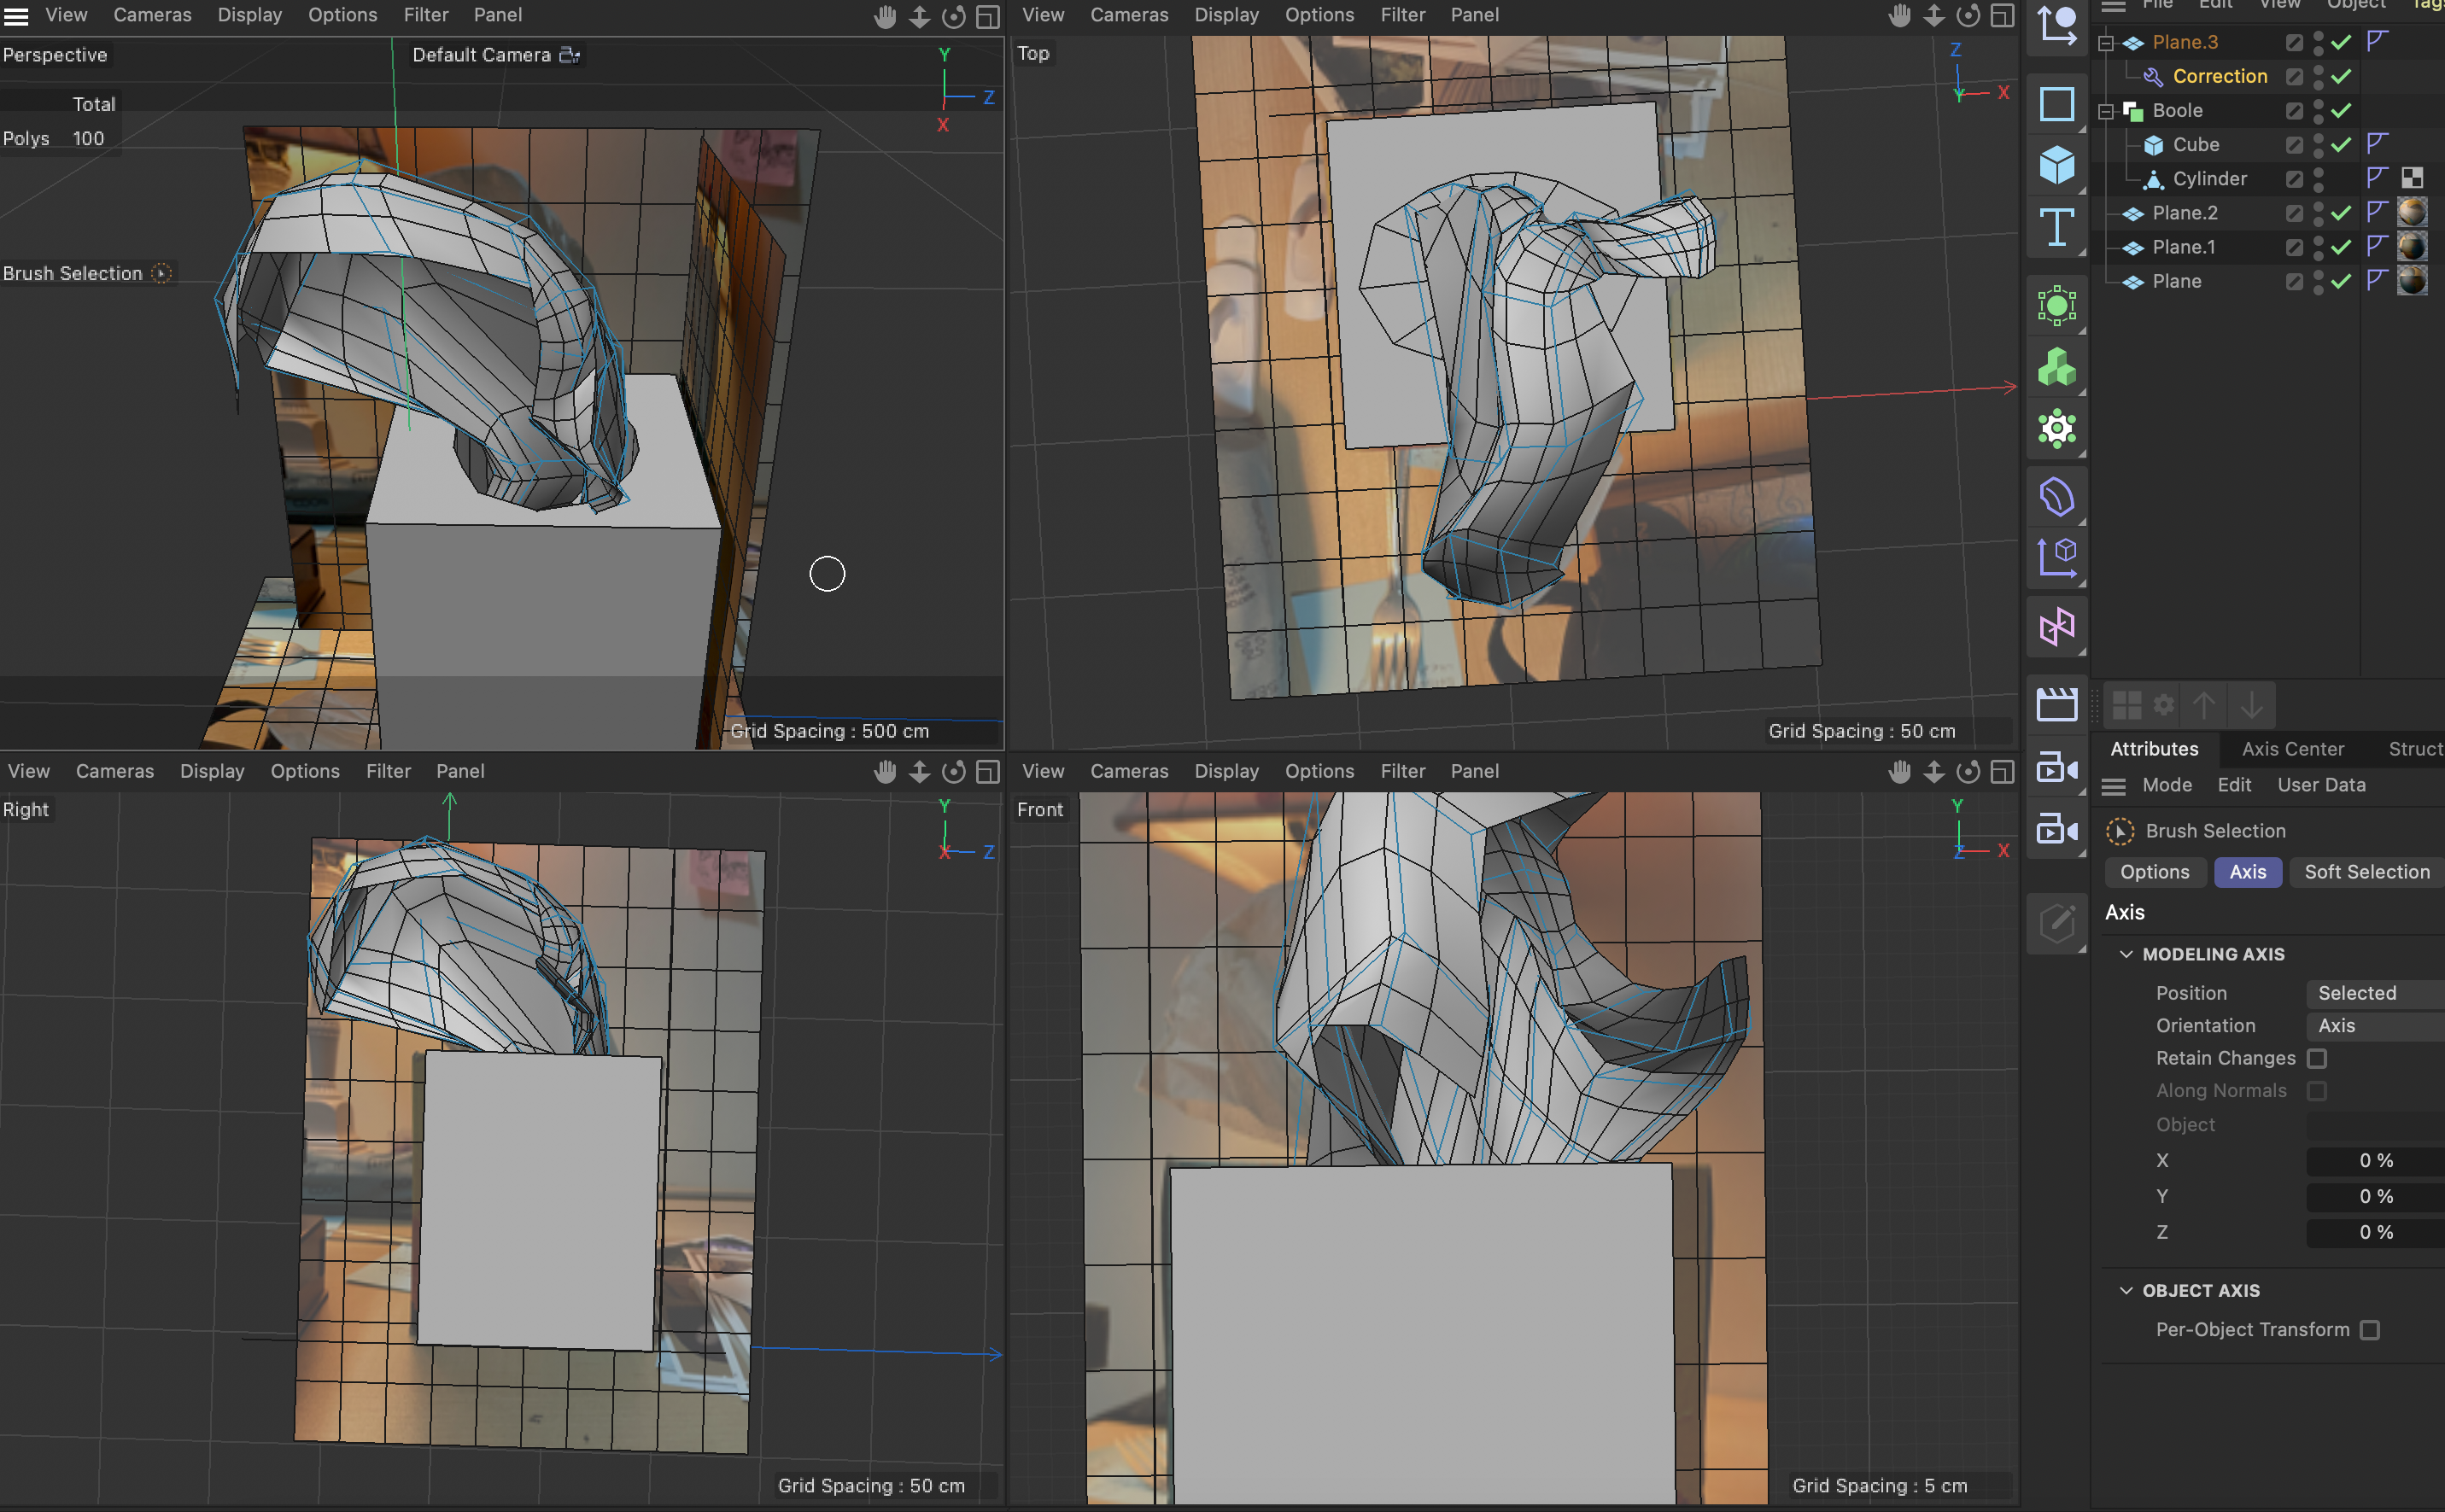Click the material sphere swatch next to Plane.1
Viewport: 2445px width, 1512px height.
2413,246
